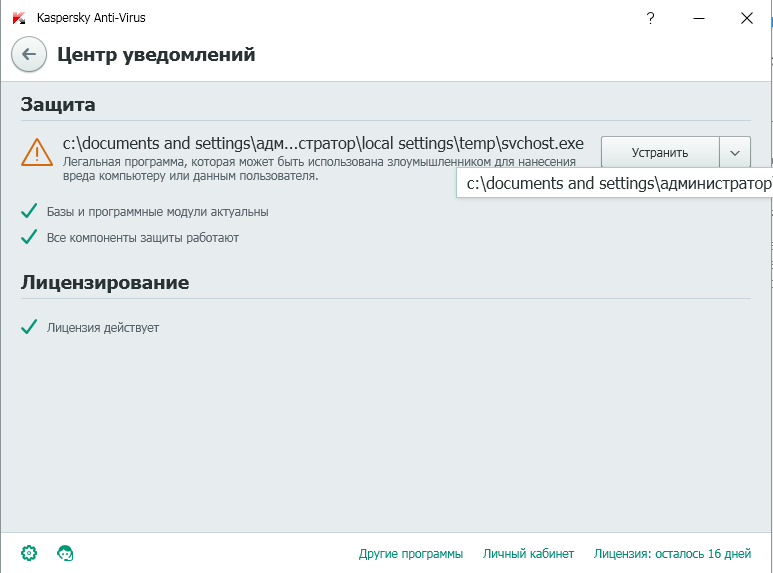Screen dimensions: 773x573
Task: Click the Kaspersky logo in the title bar
Action: 19,18
